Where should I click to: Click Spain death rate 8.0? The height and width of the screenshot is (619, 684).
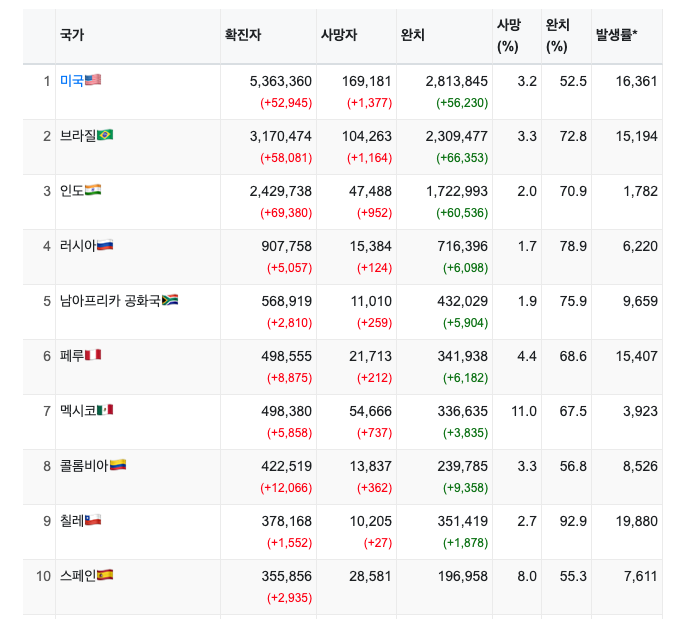click(x=527, y=576)
